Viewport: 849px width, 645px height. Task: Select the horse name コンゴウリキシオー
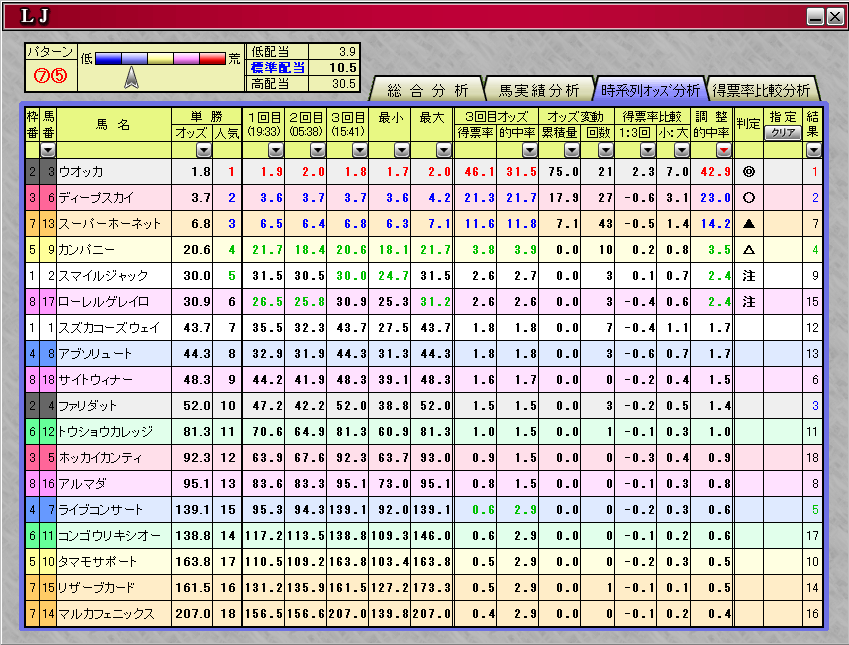click(109, 536)
